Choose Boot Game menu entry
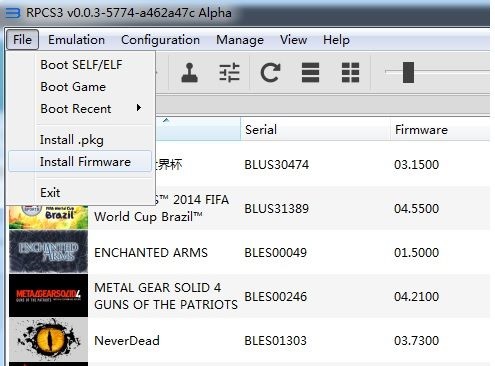495x366 pixels. coord(81,87)
